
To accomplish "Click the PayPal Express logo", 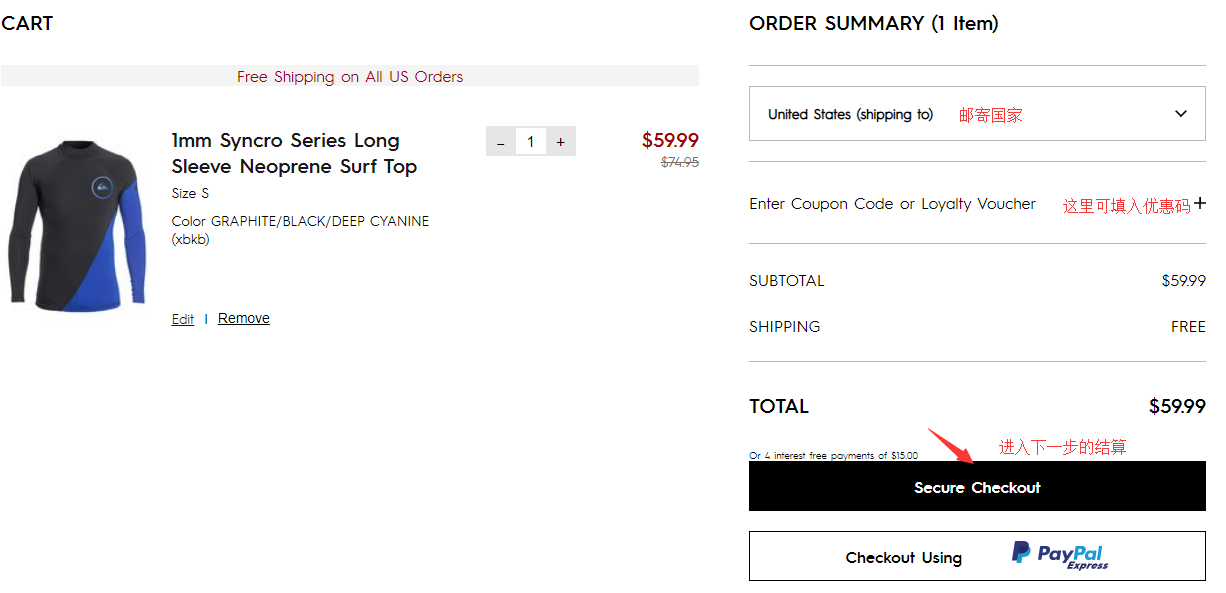I will [1059, 555].
